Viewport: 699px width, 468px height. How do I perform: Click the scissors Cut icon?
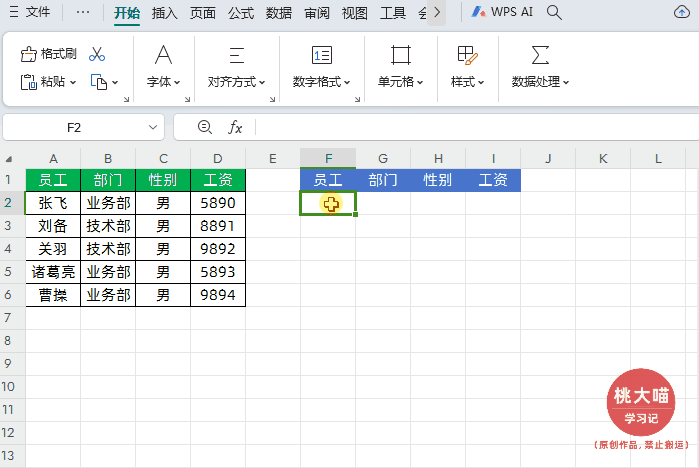[x=97, y=54]
